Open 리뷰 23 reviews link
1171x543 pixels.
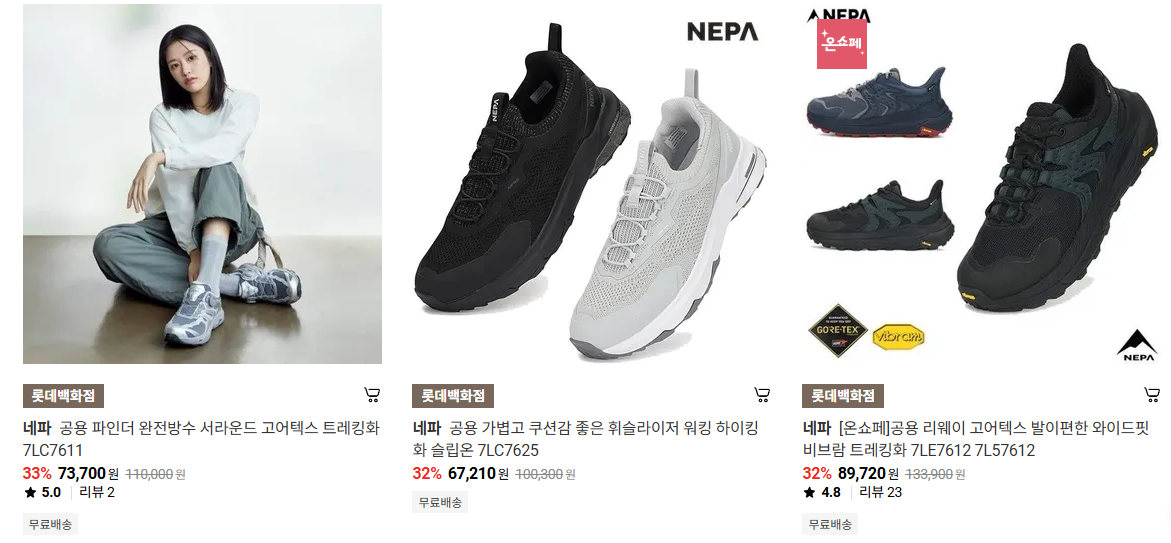pos(881,492)
